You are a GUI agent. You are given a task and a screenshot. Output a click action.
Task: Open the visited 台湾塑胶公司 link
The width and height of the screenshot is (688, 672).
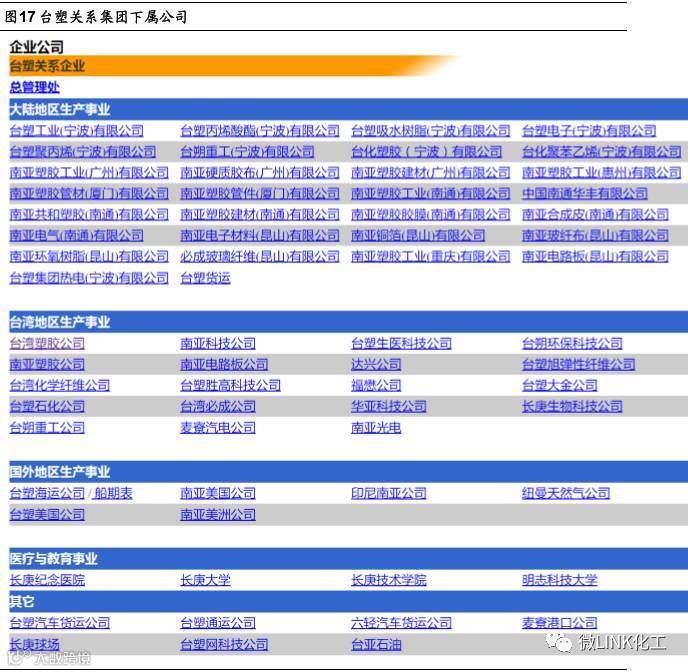(x=47, y=343)
